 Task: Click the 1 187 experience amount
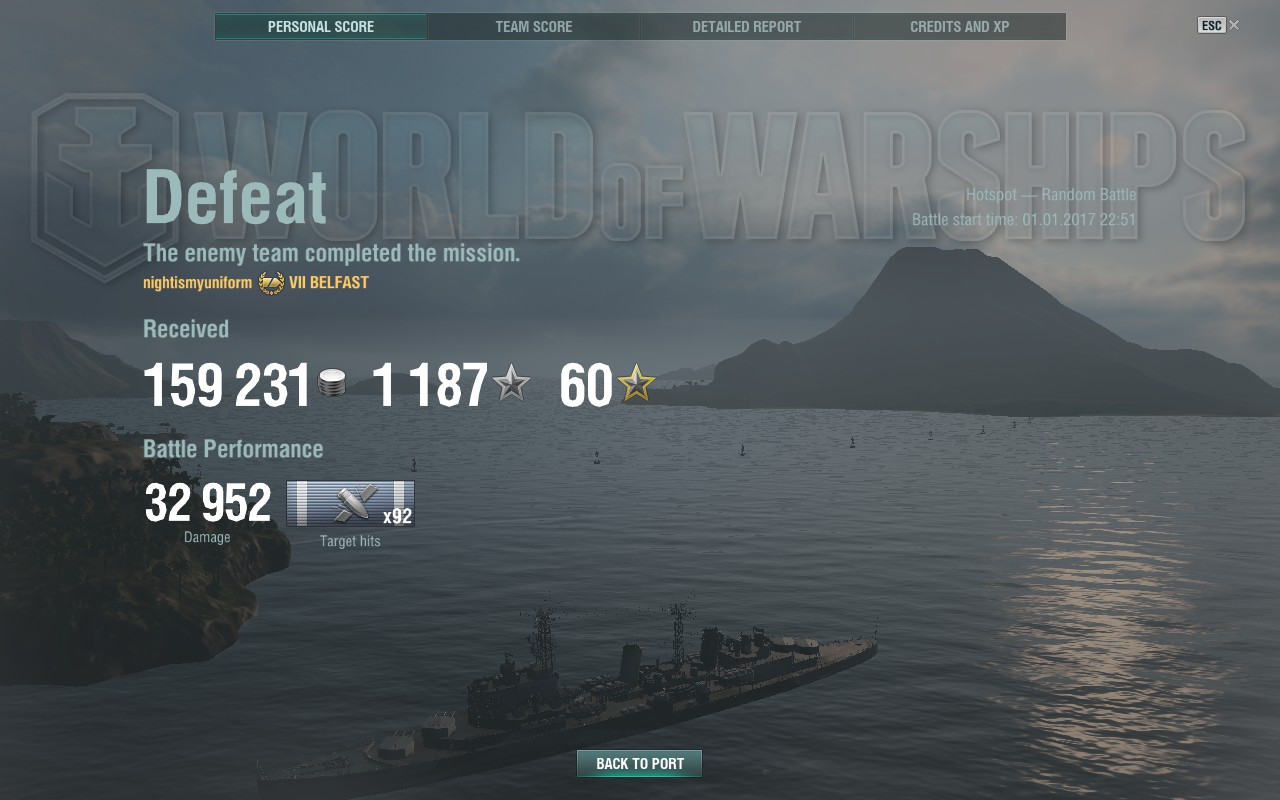coord(430,385)
